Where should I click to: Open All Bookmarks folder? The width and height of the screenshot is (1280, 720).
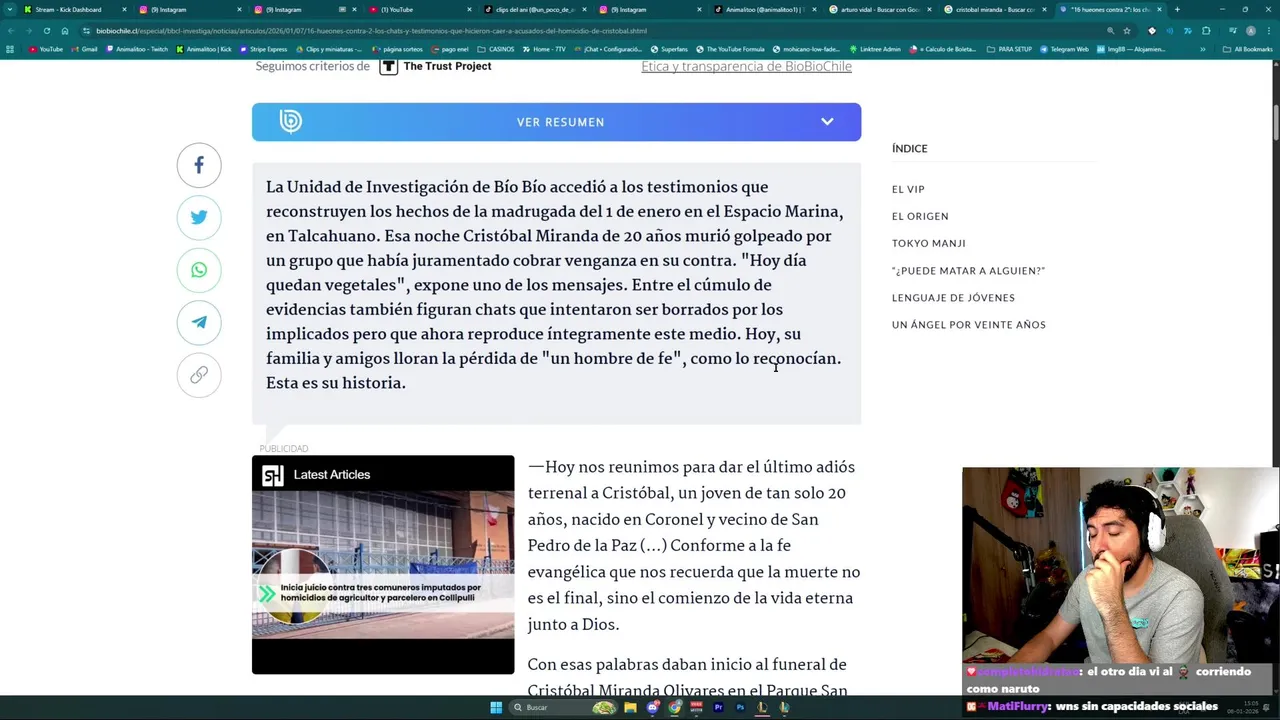(1248, 49)
